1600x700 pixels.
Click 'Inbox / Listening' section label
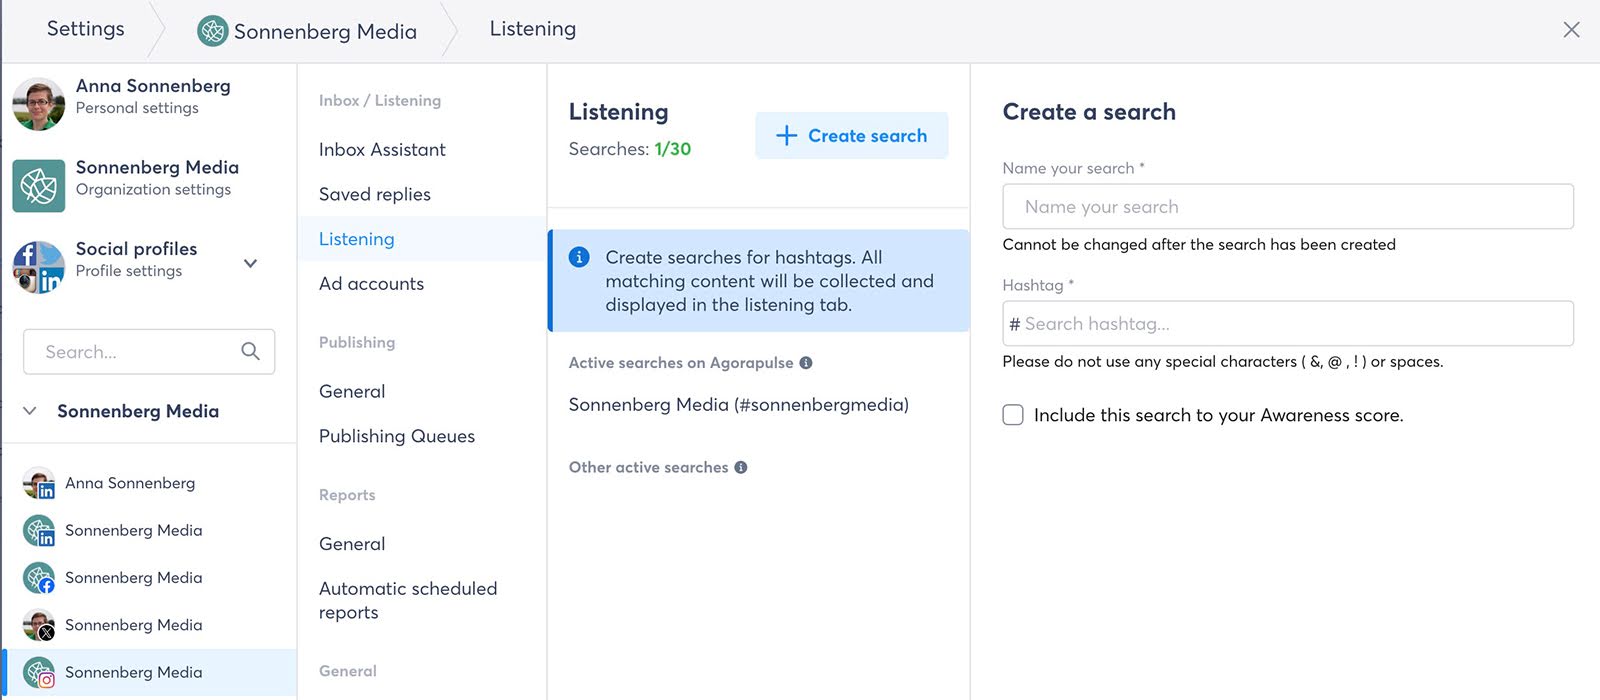380,101
